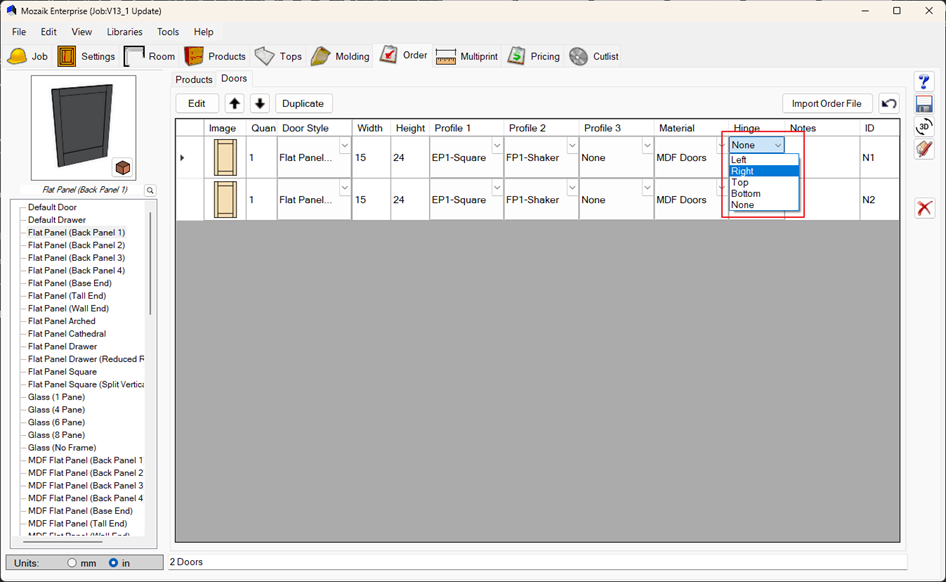Open Profile 3 dropdown in row N1
Image resolution: width=946 pixels, height=582 pixels.
click(x=647, y=146)
